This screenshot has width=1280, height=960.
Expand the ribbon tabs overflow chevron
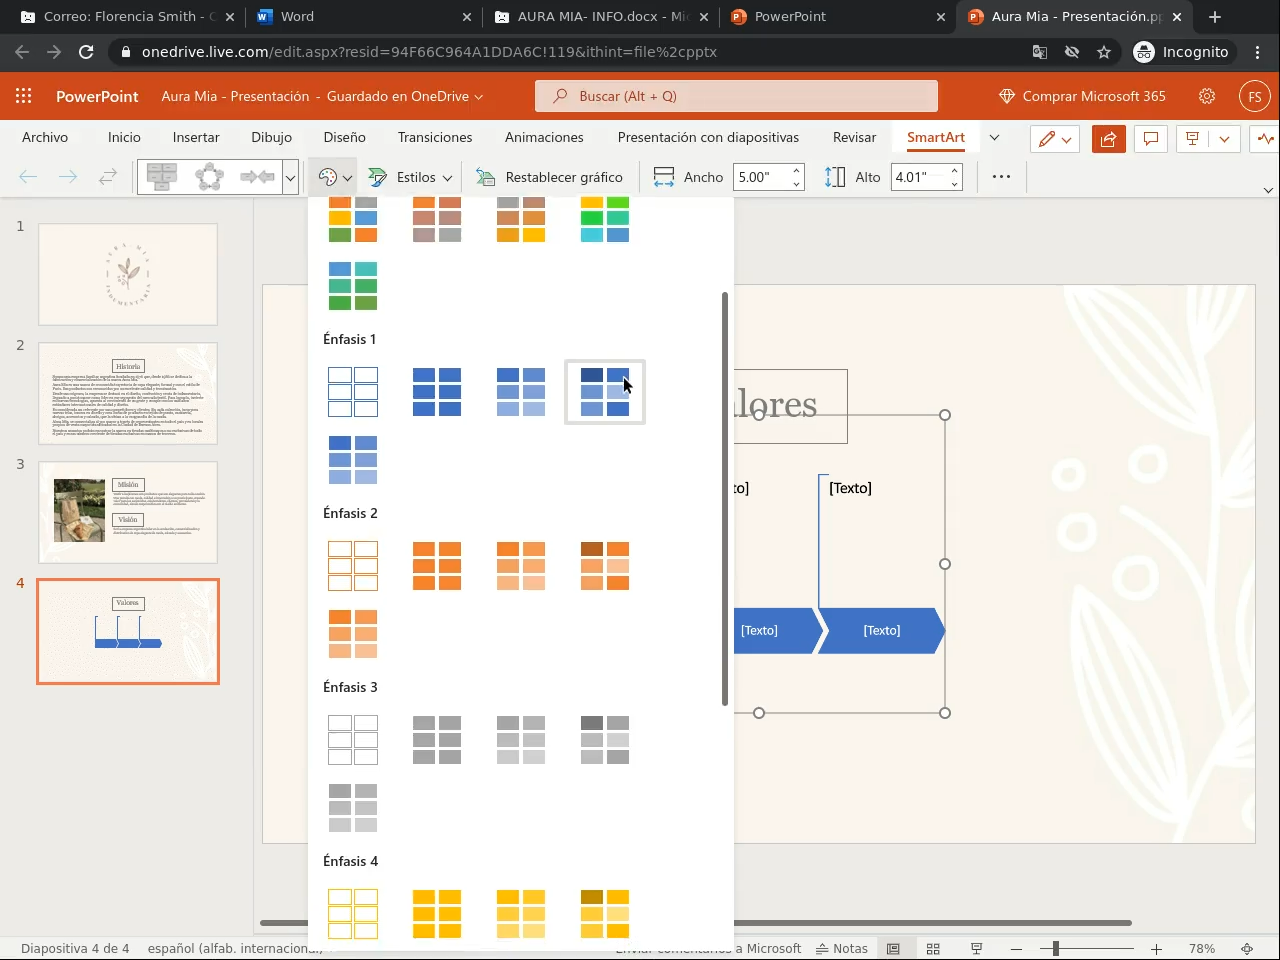tap(994, 137)
